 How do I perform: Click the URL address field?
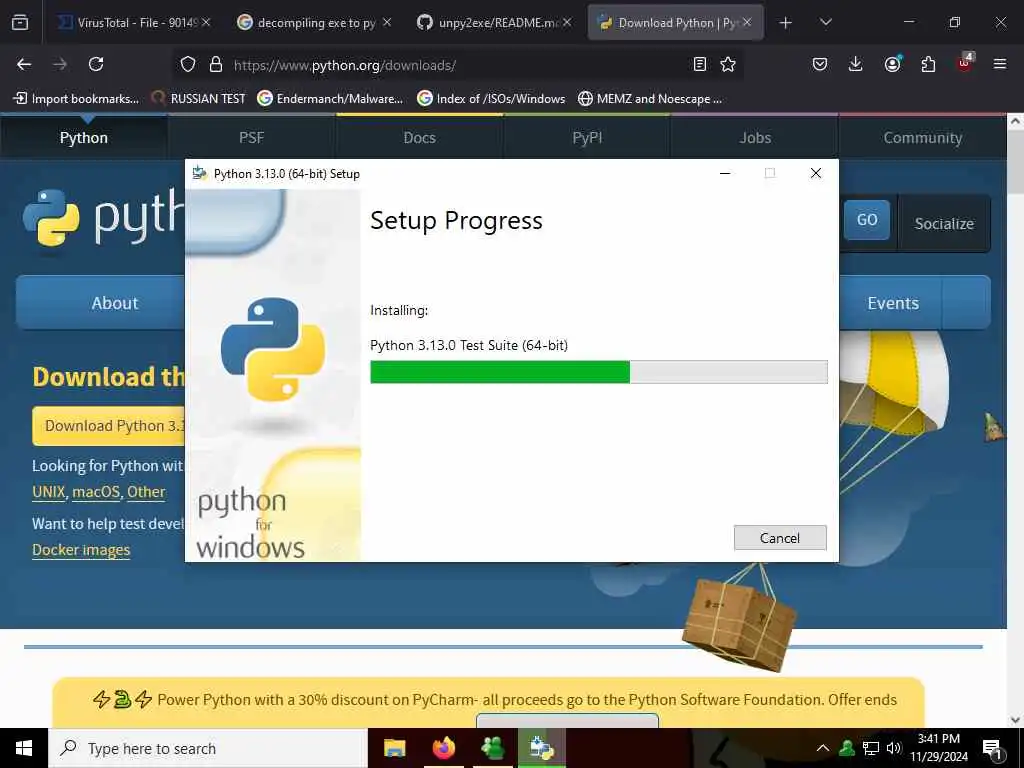coord(457,65)
